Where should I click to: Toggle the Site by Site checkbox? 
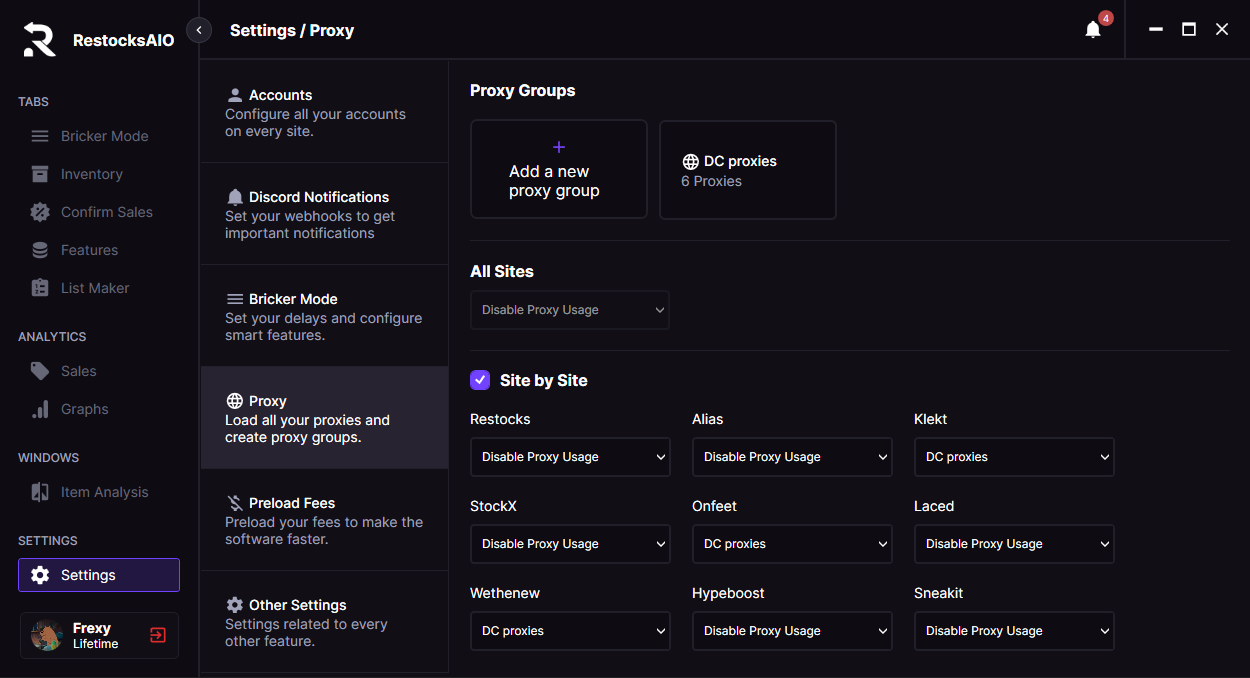tap(480, 380)
